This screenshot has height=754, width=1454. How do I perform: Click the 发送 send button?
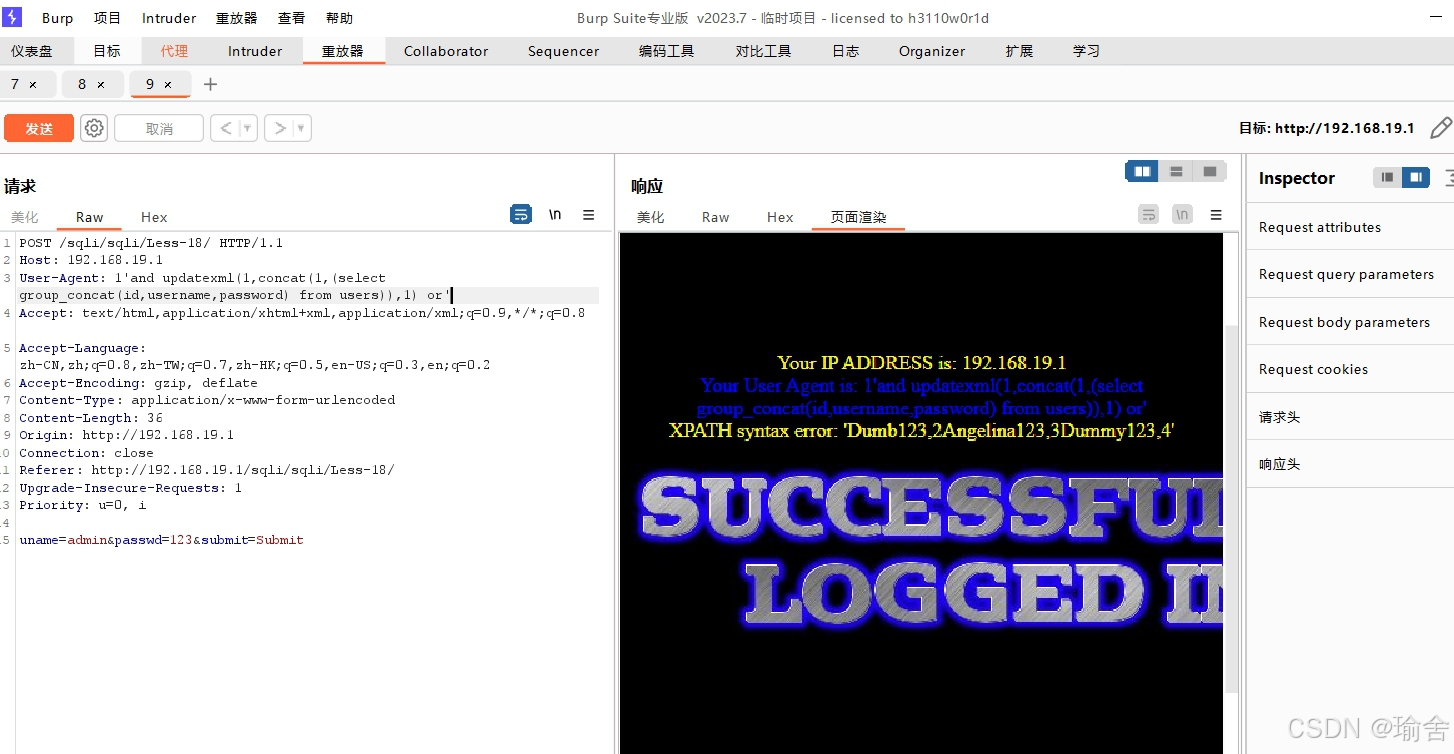(x=39, y=128)
